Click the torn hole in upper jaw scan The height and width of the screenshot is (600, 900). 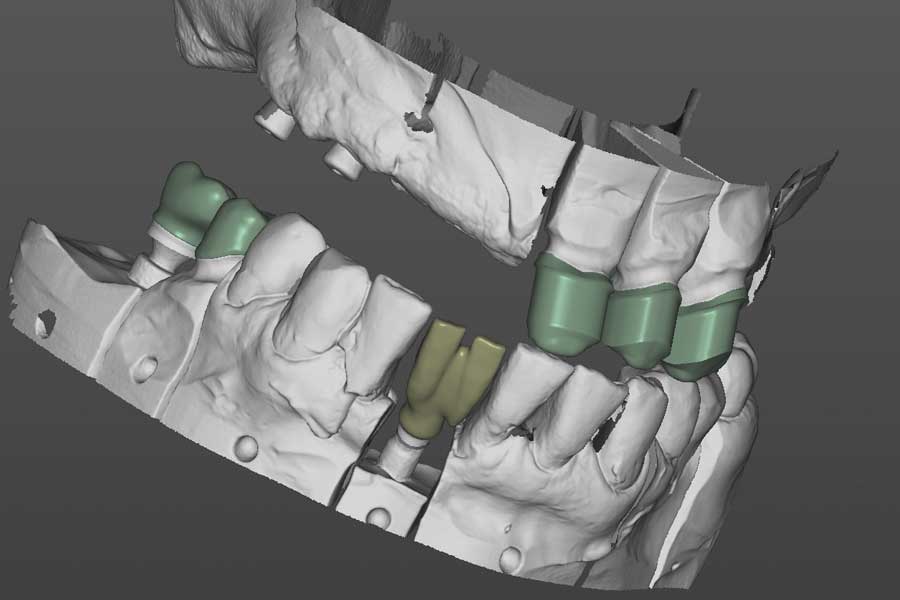coord(418,121)
